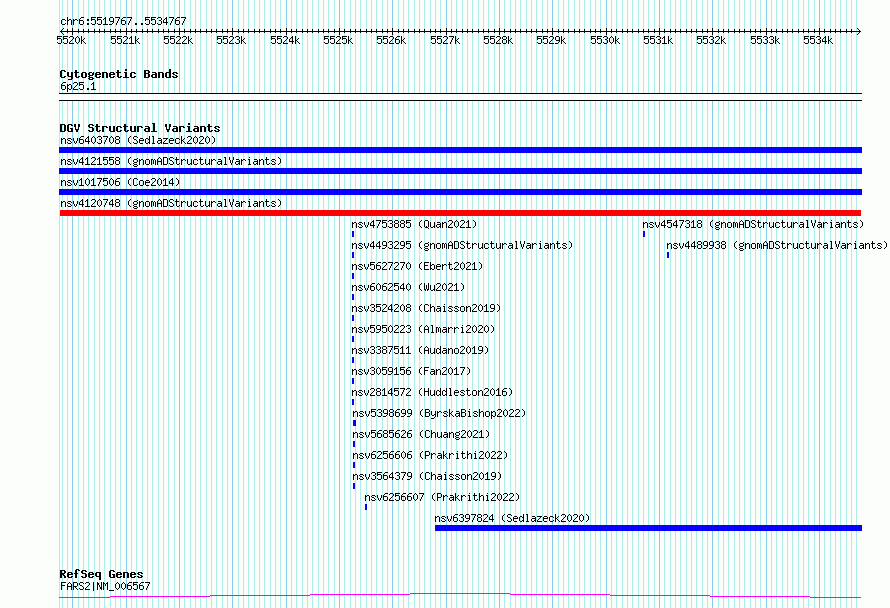Click the 5523k ruler tick label
This screenshot has height=608, width=890.
[x=231, y=40]
